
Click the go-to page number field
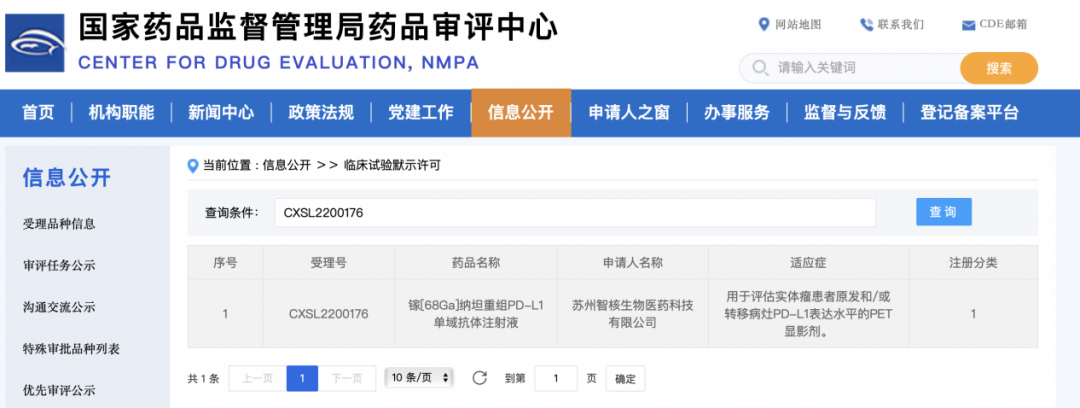pyautogui.click(x=556, y=378)
